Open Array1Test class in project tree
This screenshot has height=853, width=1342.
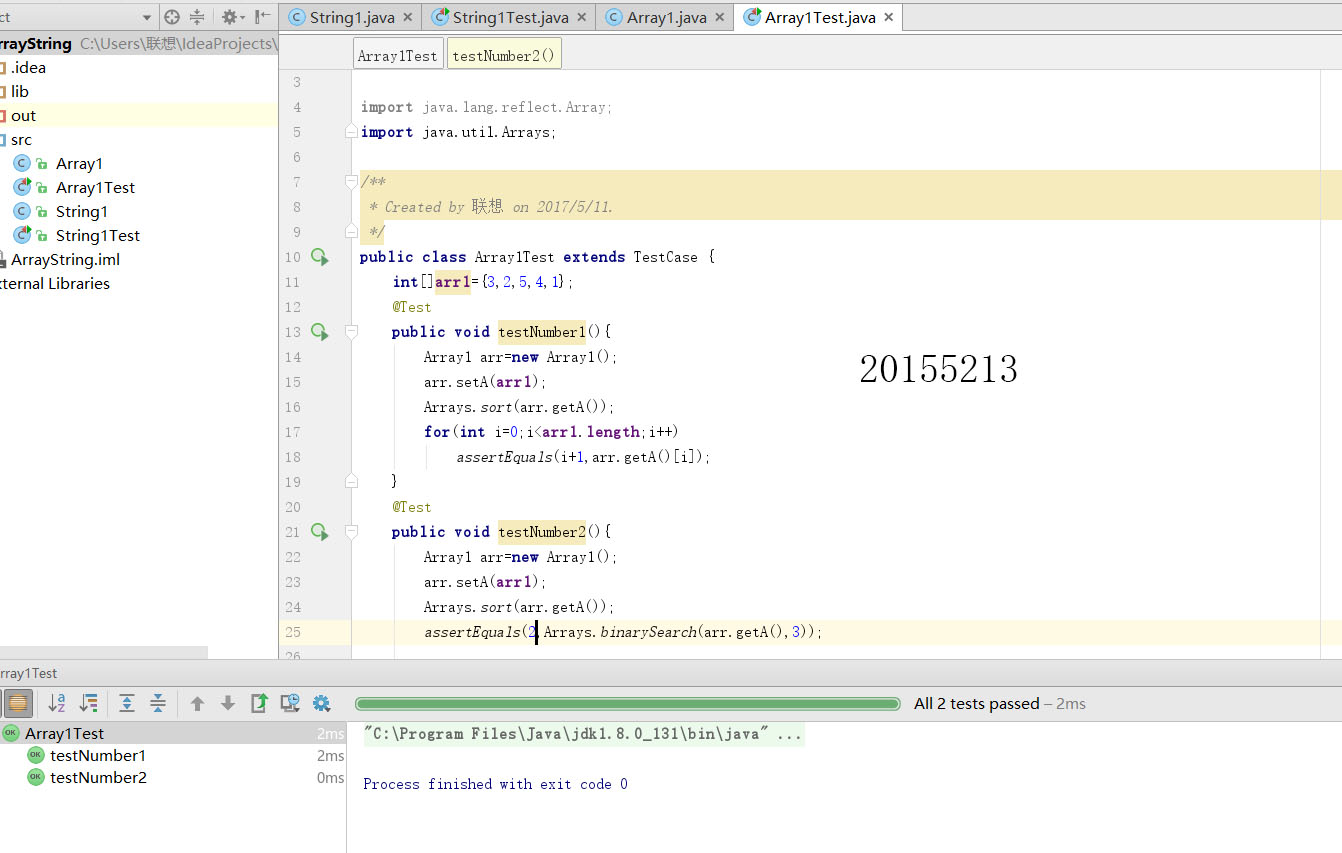tap(95, 188)
